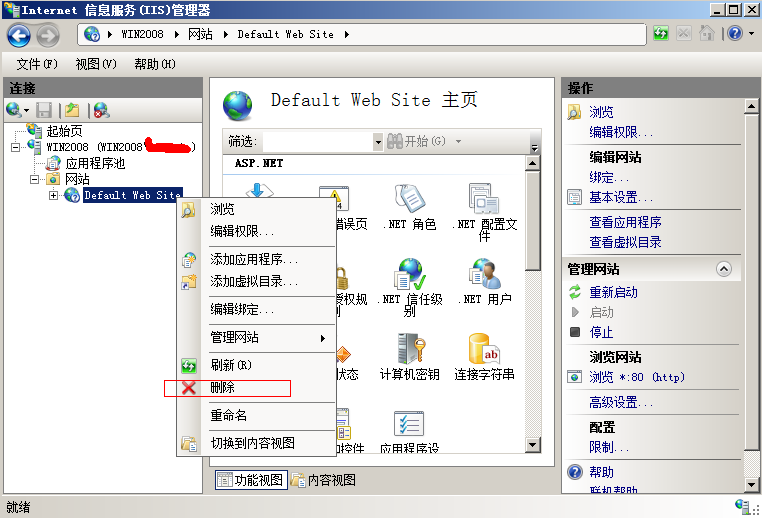Click the 基本设置... link in the actions pane

click(620, 197)
